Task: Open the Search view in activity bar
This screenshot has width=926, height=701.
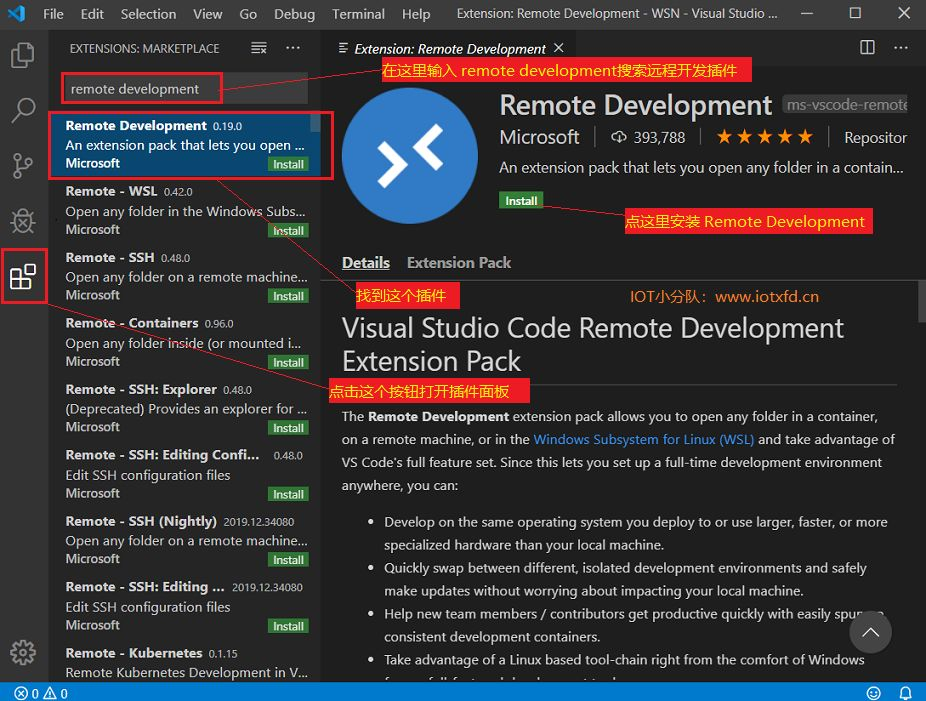Action: click(22, 110)
